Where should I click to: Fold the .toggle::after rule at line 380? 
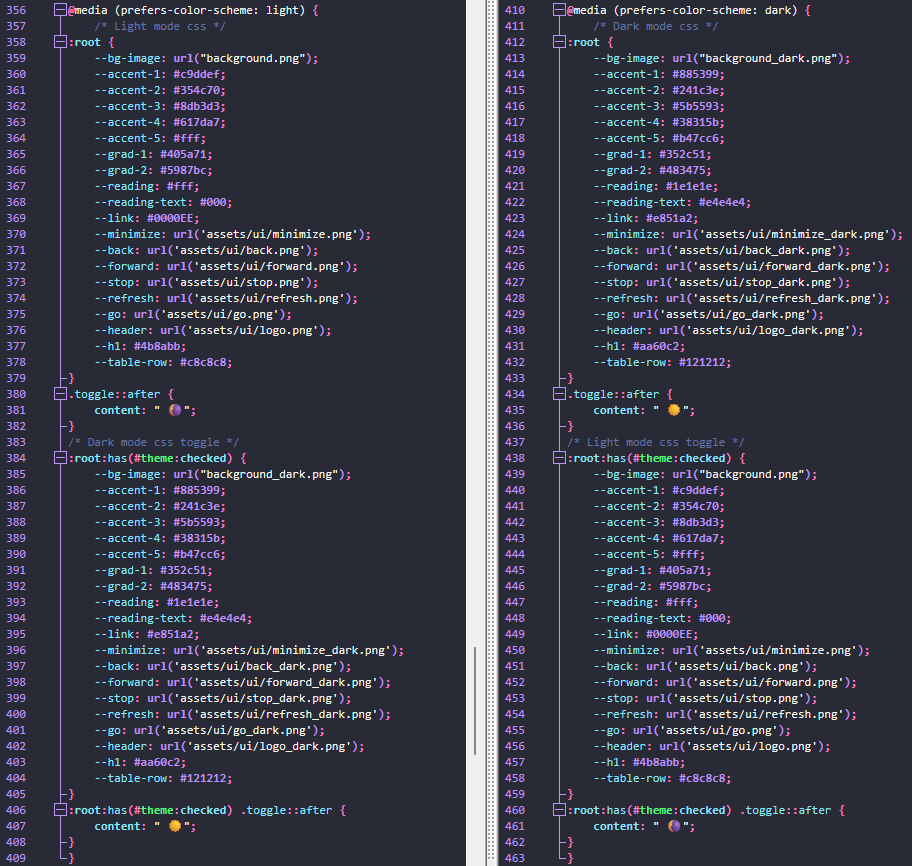pyautogui.click(x=61, y=394)
